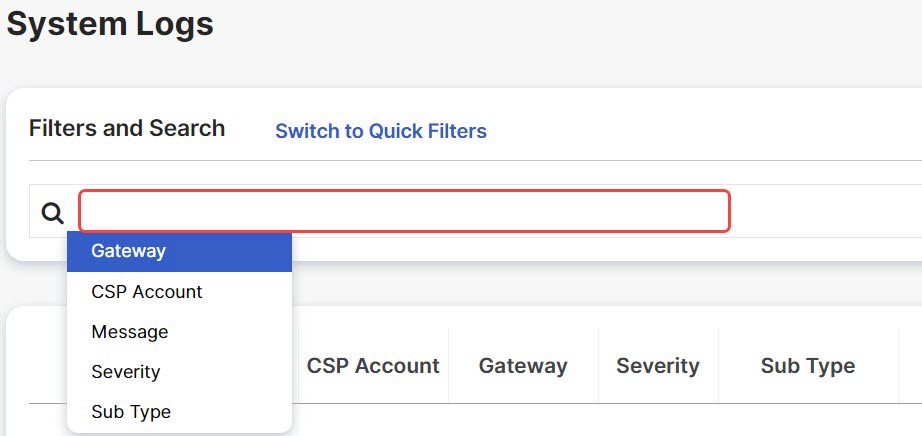Click the divider left of CSP Account header
Viewport: 922px width, 436px height.
point(299,365)
